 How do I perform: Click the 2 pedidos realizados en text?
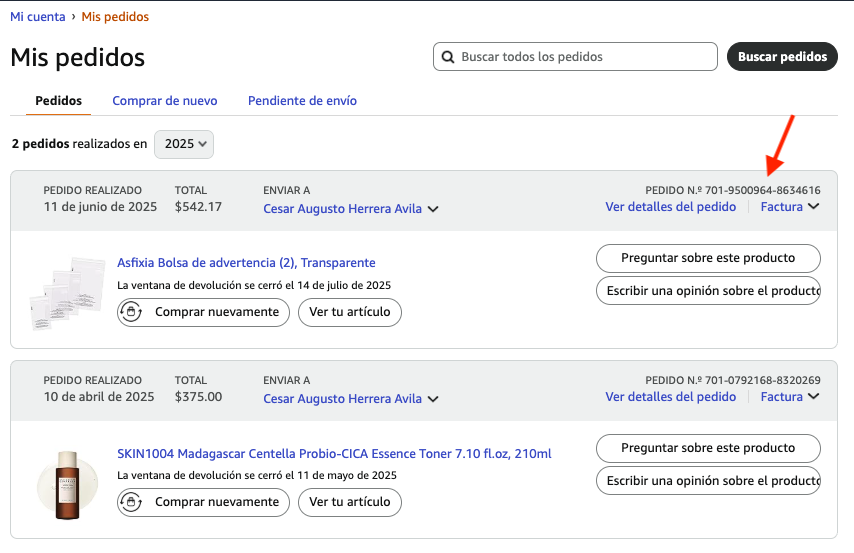pyautogui.click(x=80, y=144)
